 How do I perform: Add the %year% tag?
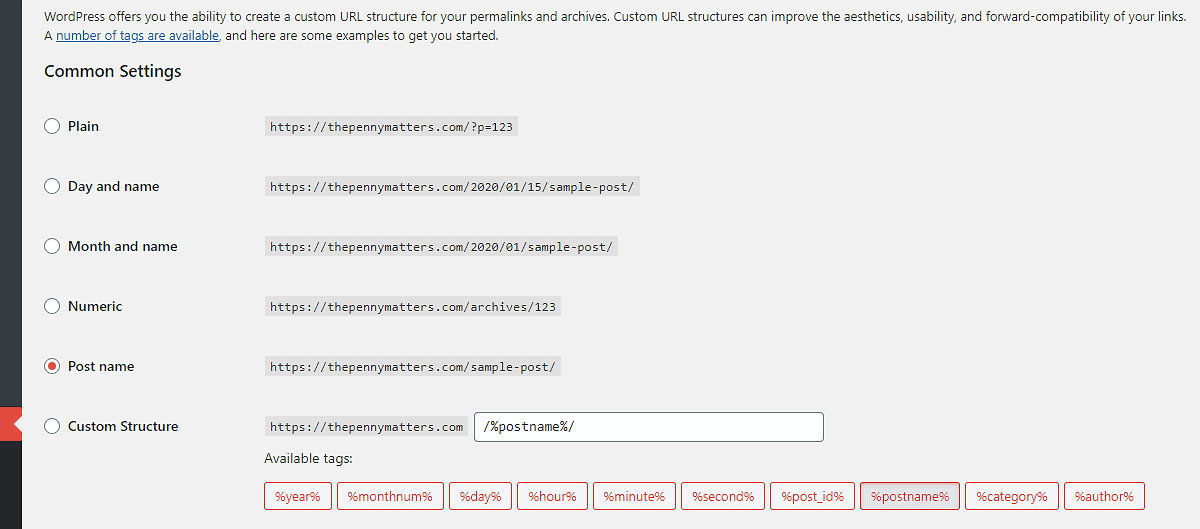pyautogui.click(x=297, y=496)
